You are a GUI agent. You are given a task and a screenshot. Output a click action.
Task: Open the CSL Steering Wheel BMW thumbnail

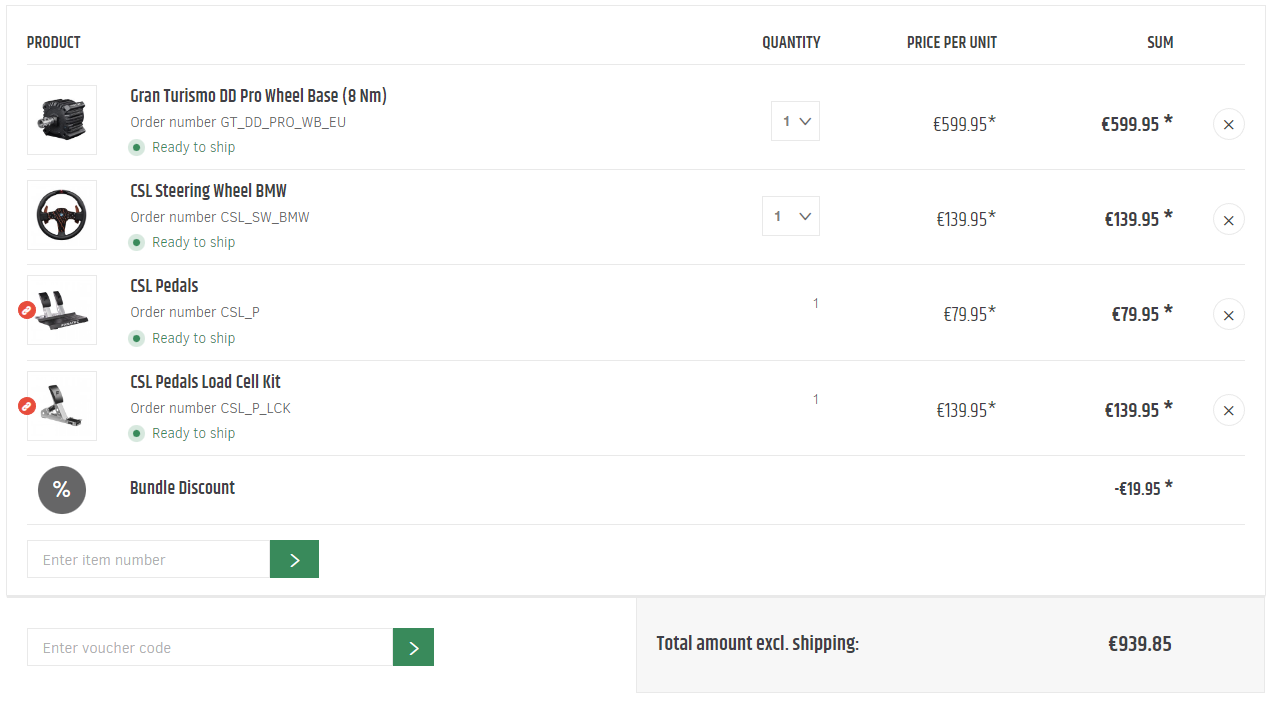click(62, 215)
